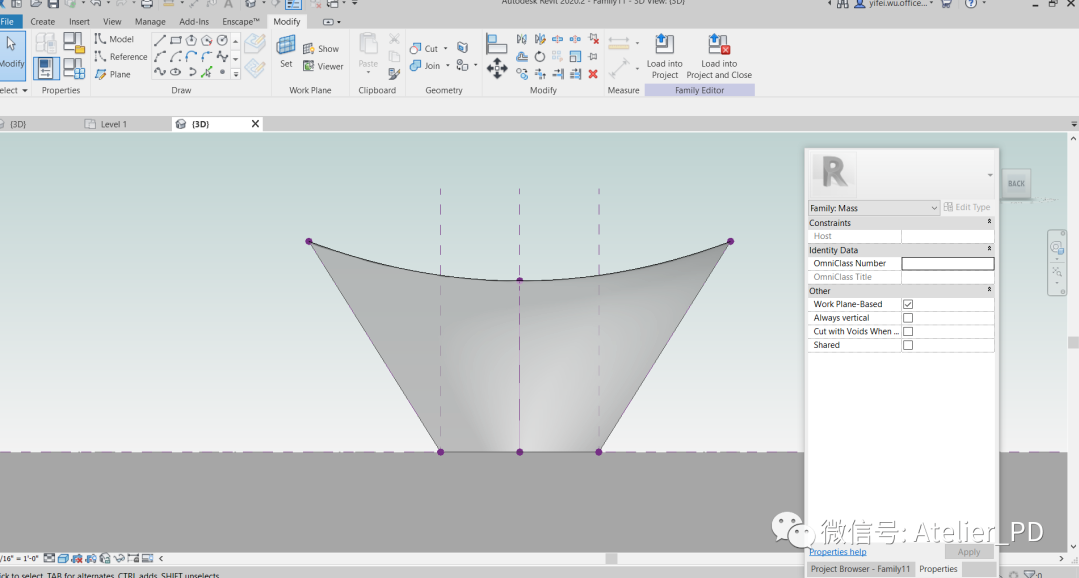Toggle the Properties palette icon

coord(46,68)
